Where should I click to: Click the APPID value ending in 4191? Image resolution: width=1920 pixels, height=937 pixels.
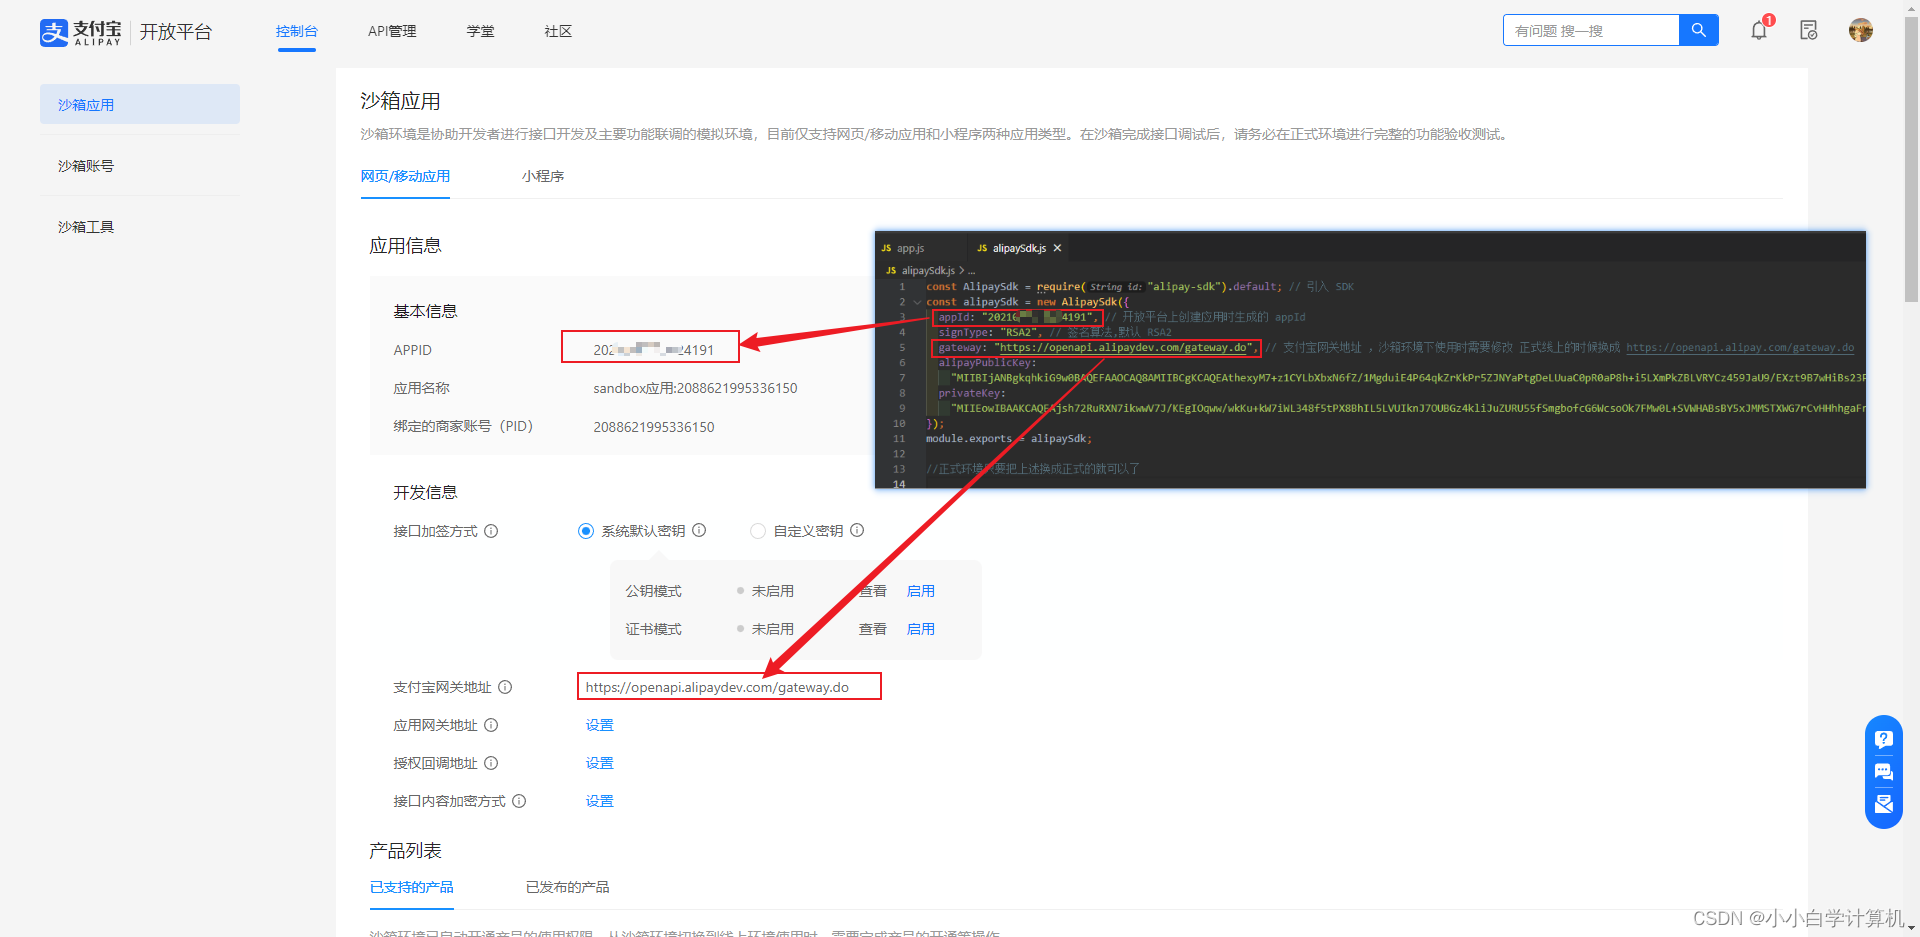[654, 350]
